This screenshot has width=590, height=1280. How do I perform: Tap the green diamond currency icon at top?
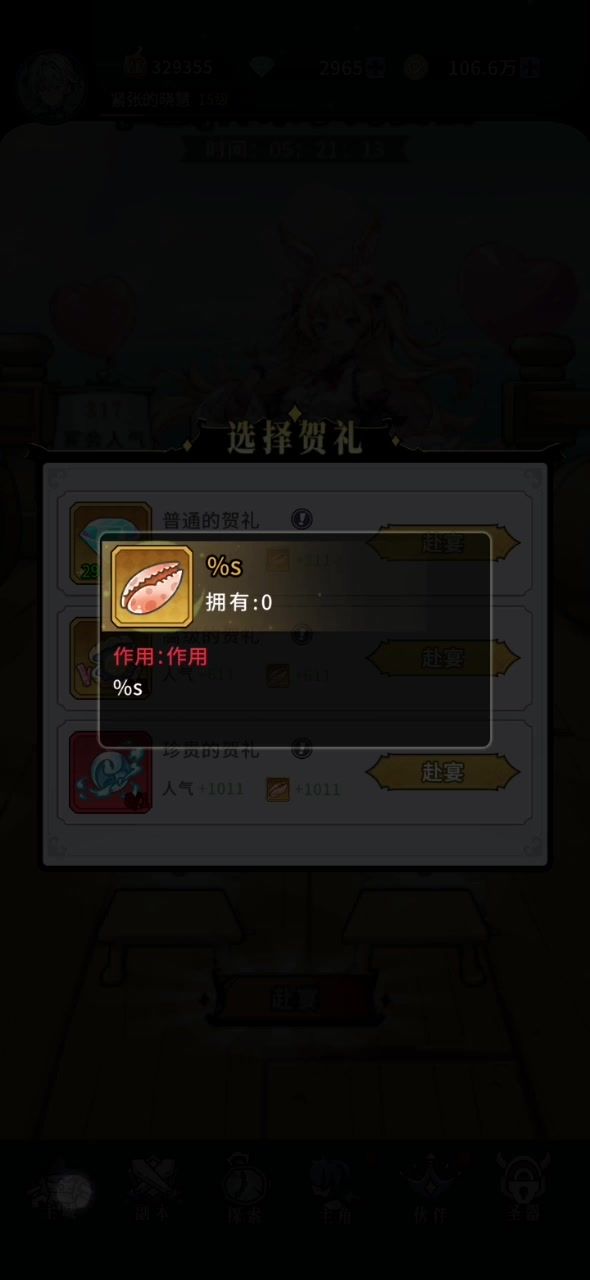tap(265, 68)
